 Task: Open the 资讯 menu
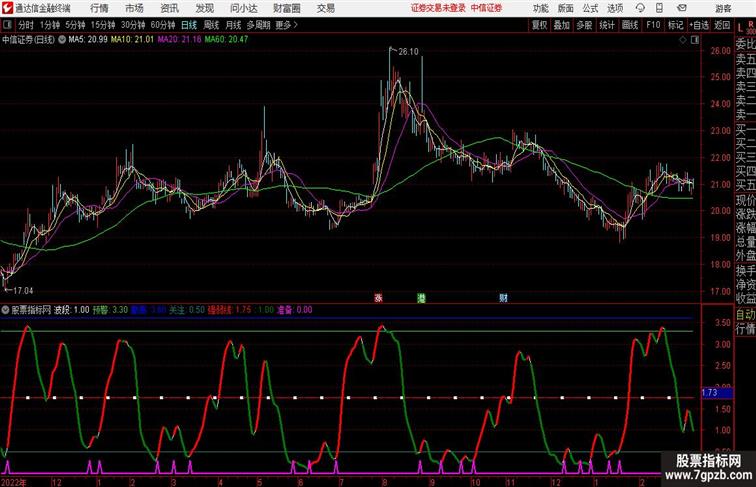click(x=169, y=8)
